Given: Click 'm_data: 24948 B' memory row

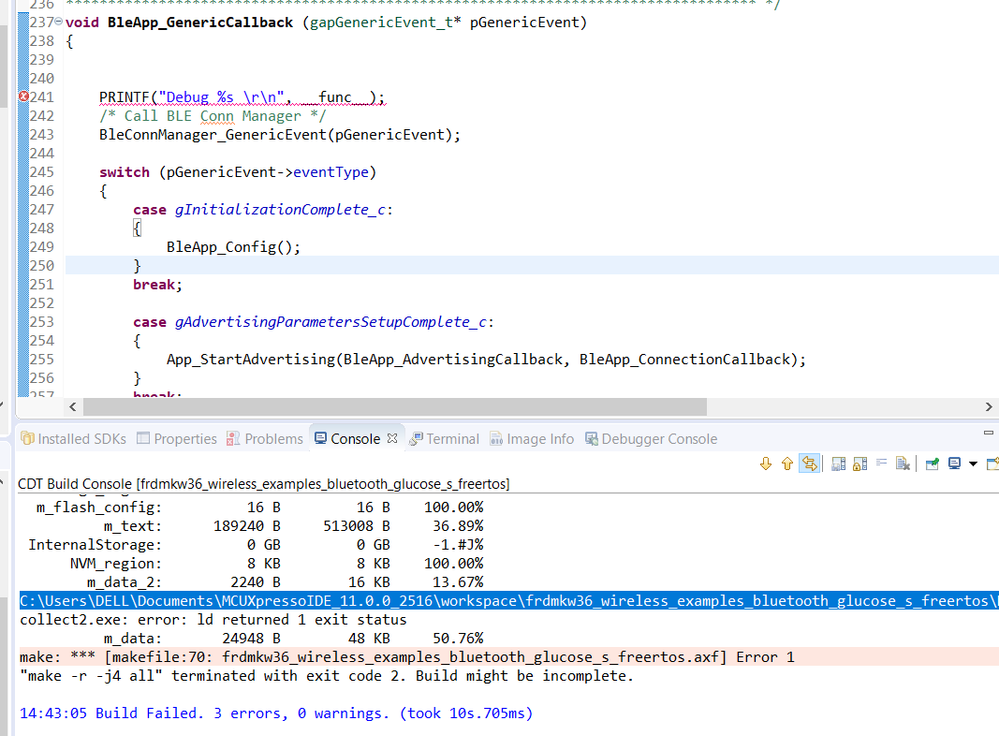Looking at the screenshot, I should click(293, 638).
